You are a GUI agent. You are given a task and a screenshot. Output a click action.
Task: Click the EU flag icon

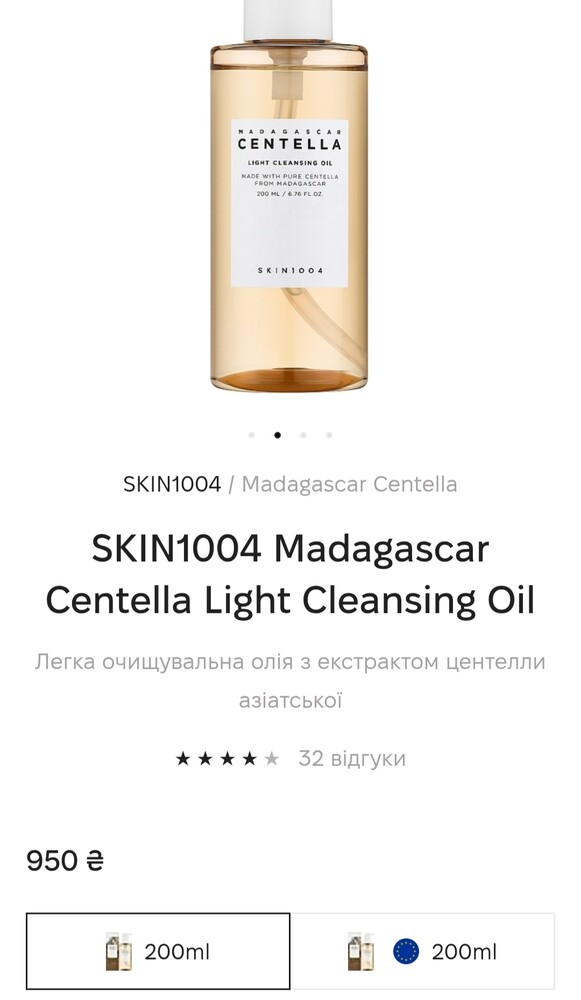(x=406, y=952)
